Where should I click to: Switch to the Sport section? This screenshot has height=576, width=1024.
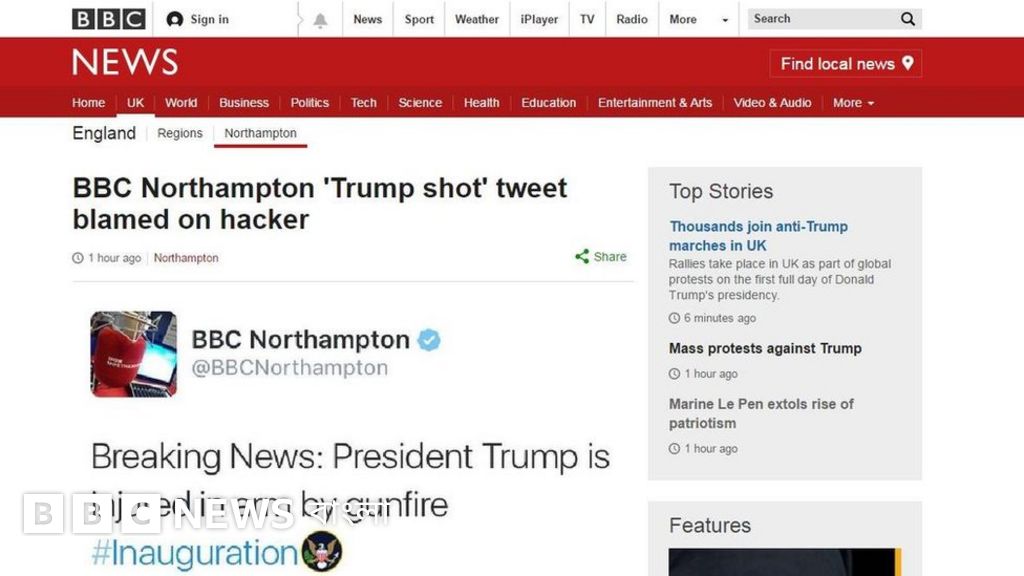(418, 18)
